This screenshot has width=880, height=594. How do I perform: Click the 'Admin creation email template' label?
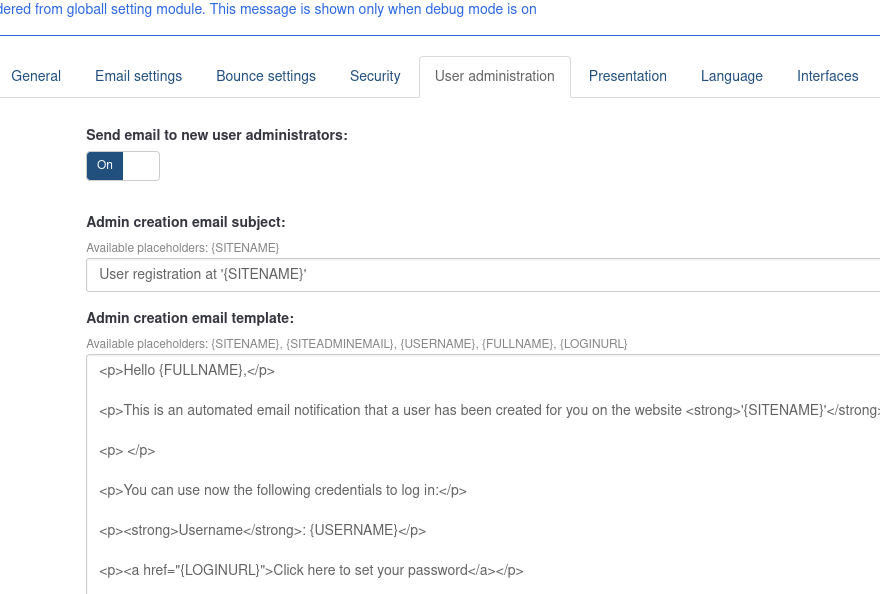(x=190, y=318)
